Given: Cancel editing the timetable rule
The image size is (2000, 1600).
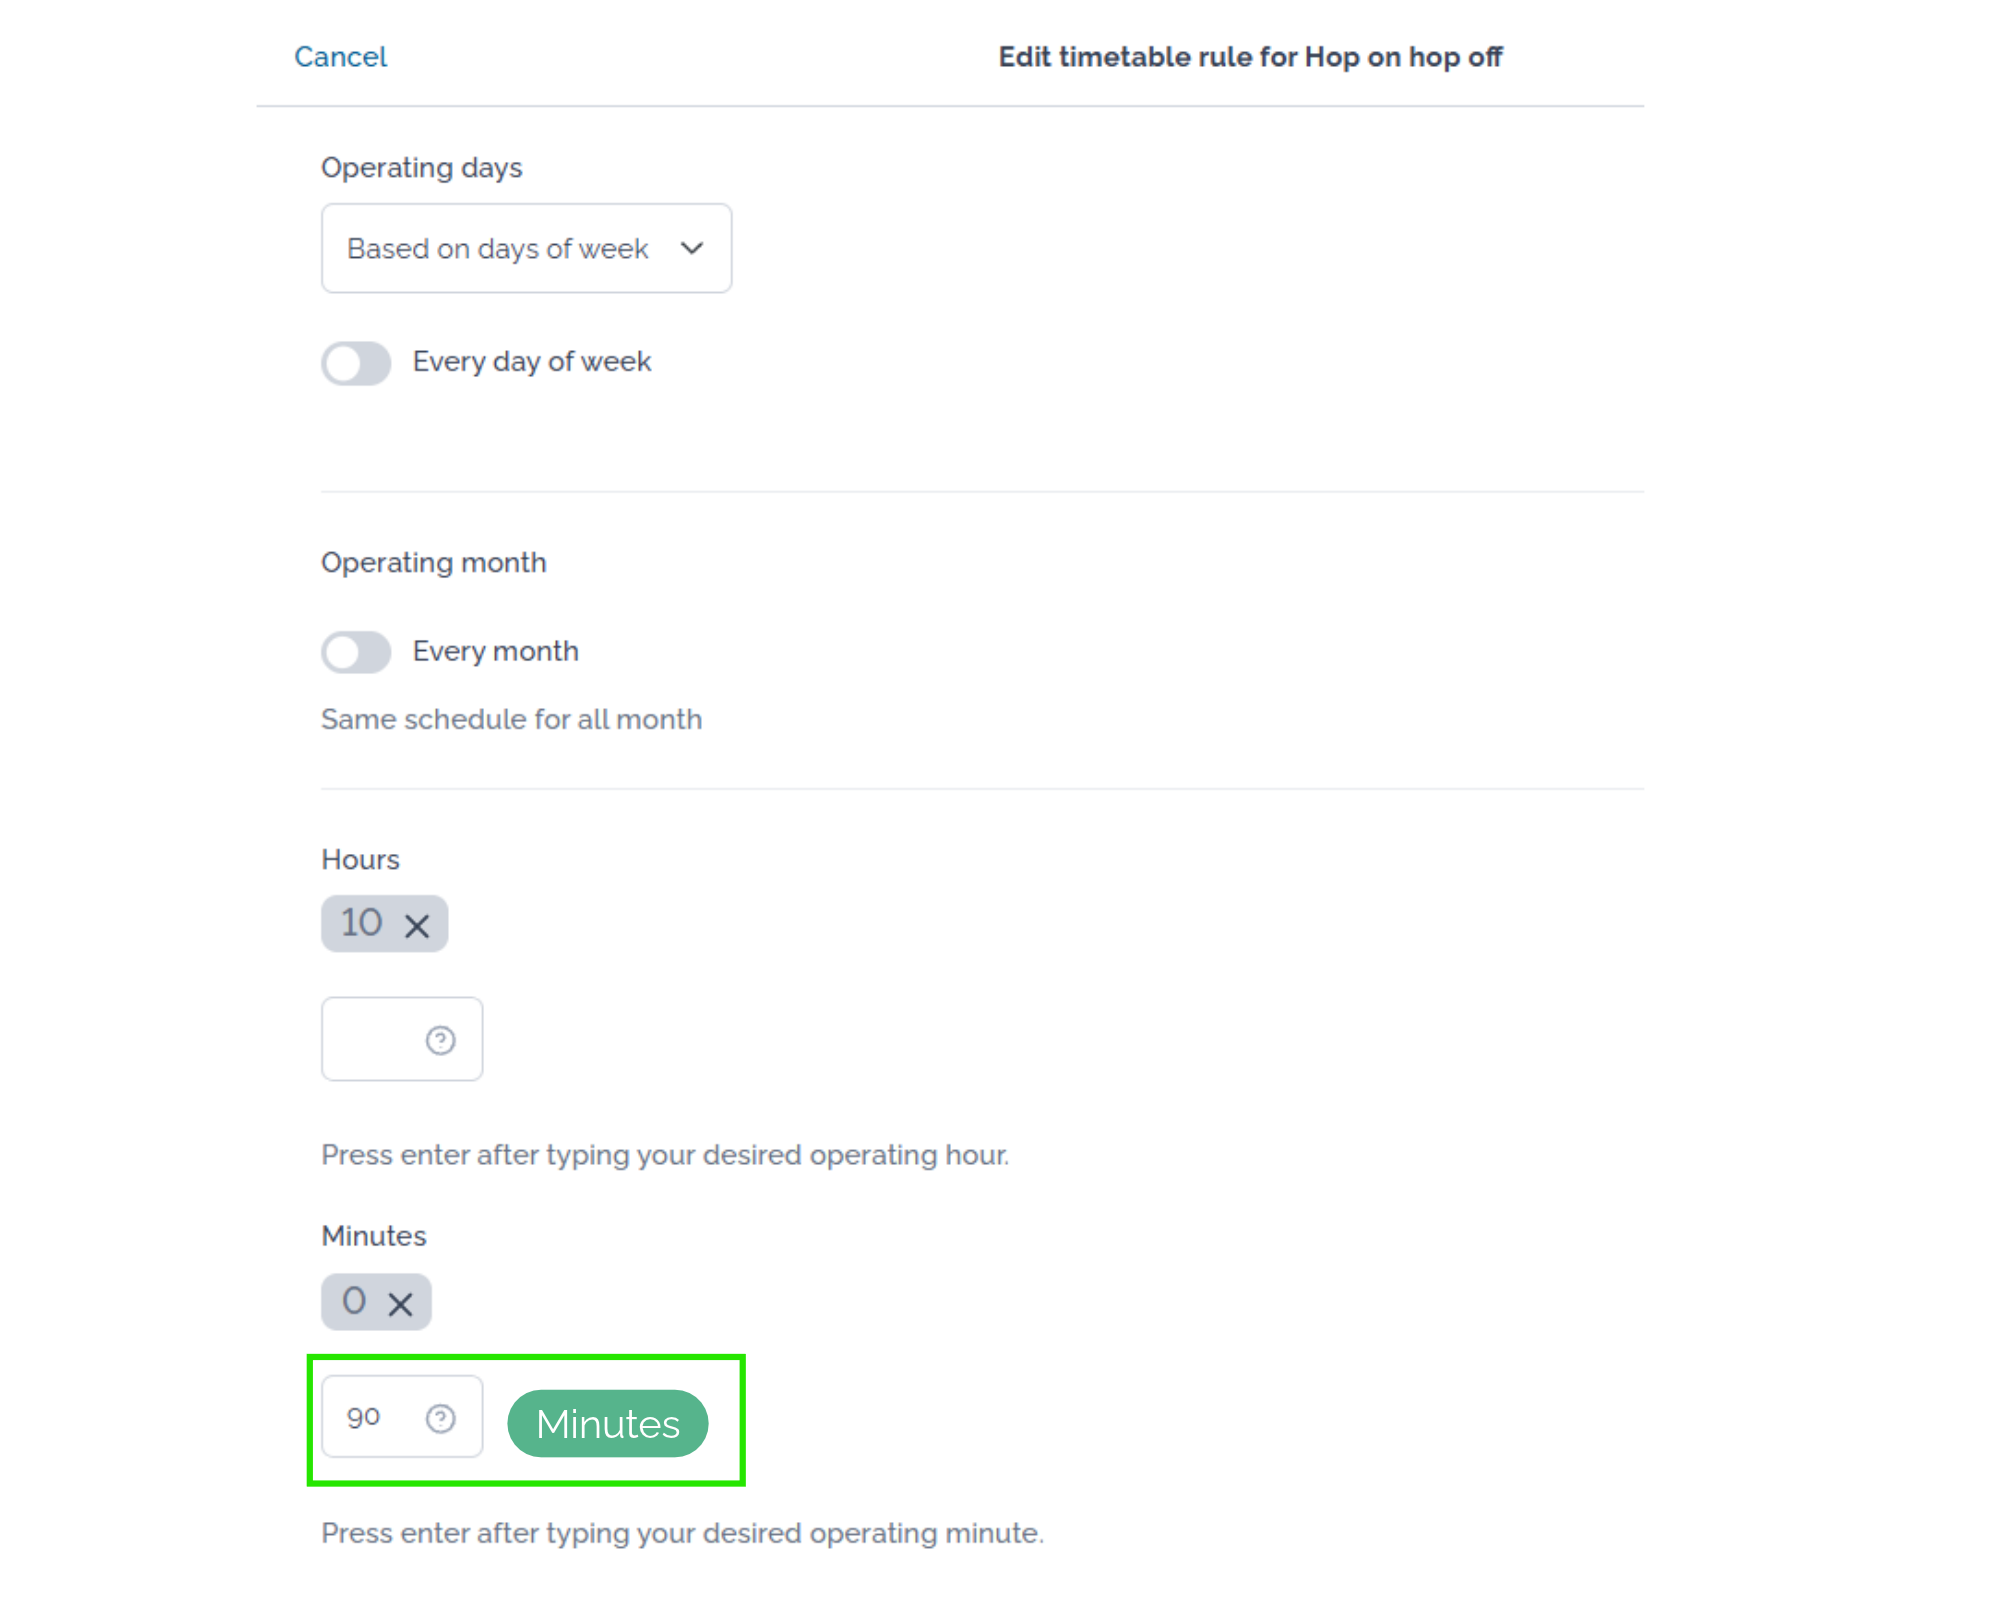Looking at the screenshot, I should [x=340, y=57].
